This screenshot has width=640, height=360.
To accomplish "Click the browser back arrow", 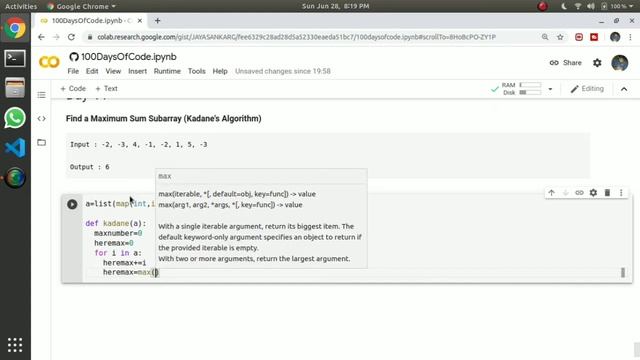I will (41, 37).
